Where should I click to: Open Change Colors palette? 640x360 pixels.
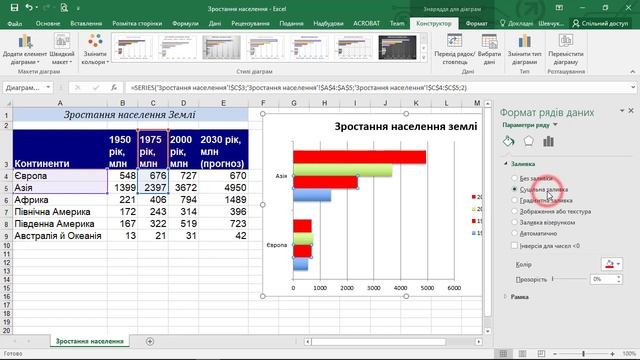tap(95, 49)
